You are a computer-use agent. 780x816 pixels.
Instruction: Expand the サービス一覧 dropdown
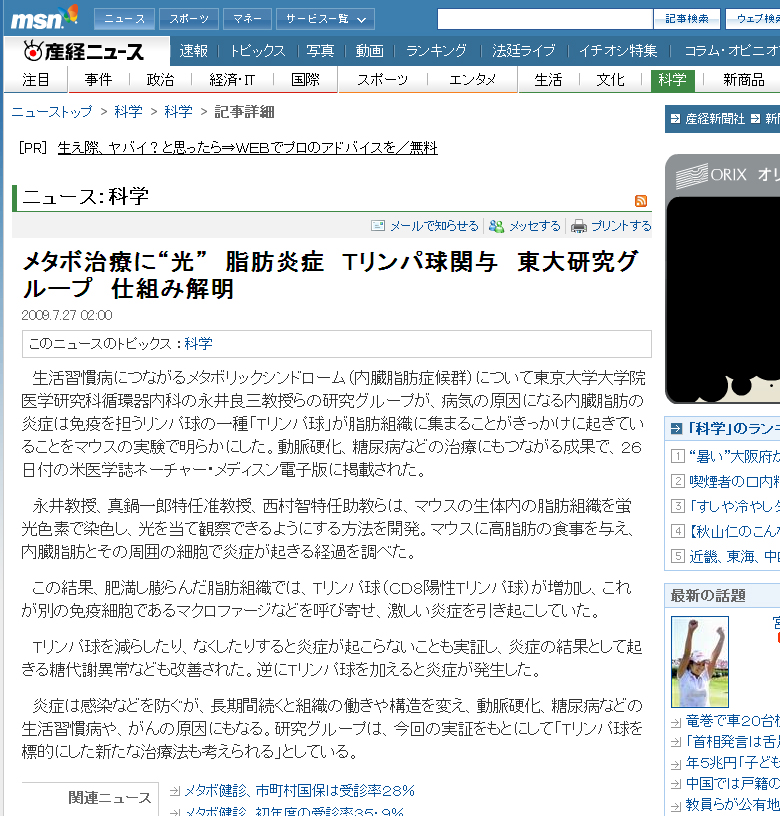(325, 18)
